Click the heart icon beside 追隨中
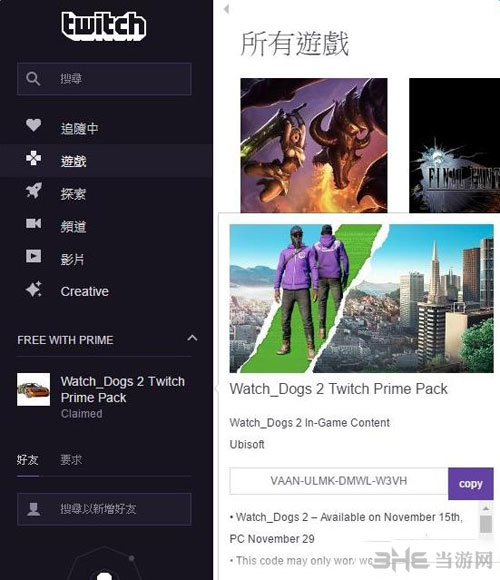The width and height of the screenshot is (500, 580). coord(33,125)
